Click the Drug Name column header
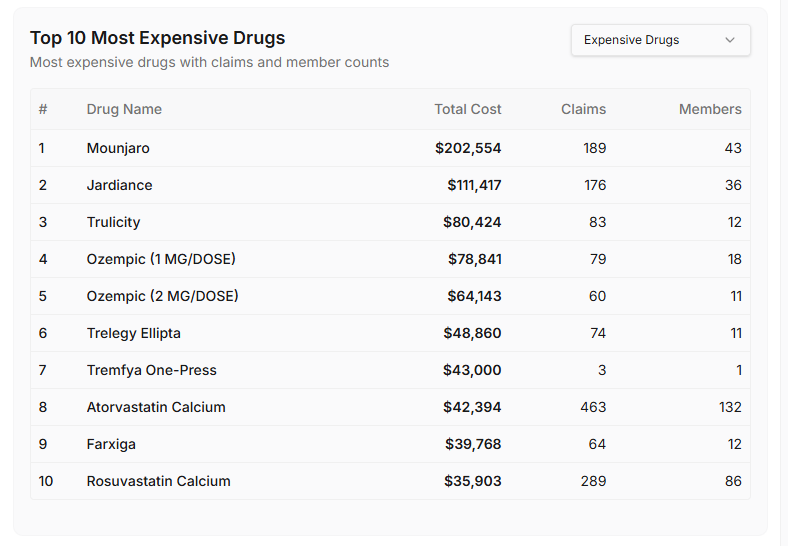Viewport: 788px width, 546px height. [x=124, y=109]
